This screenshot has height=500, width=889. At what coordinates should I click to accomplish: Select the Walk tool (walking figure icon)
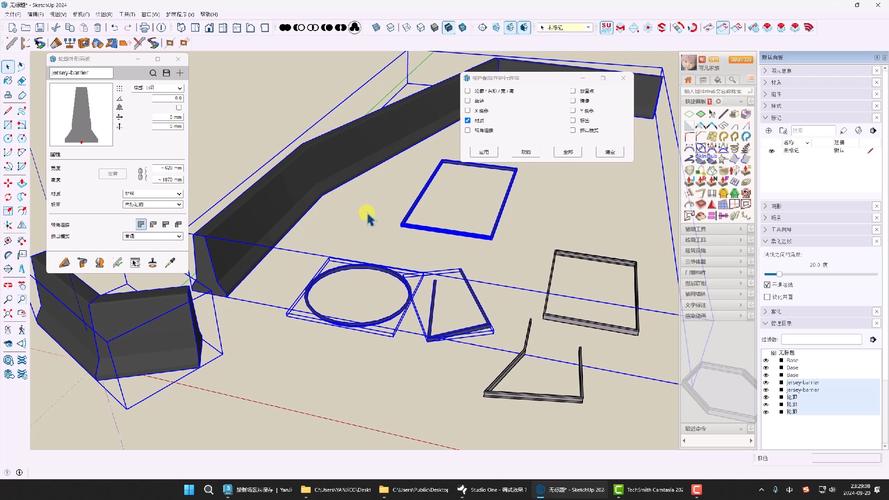22,329
